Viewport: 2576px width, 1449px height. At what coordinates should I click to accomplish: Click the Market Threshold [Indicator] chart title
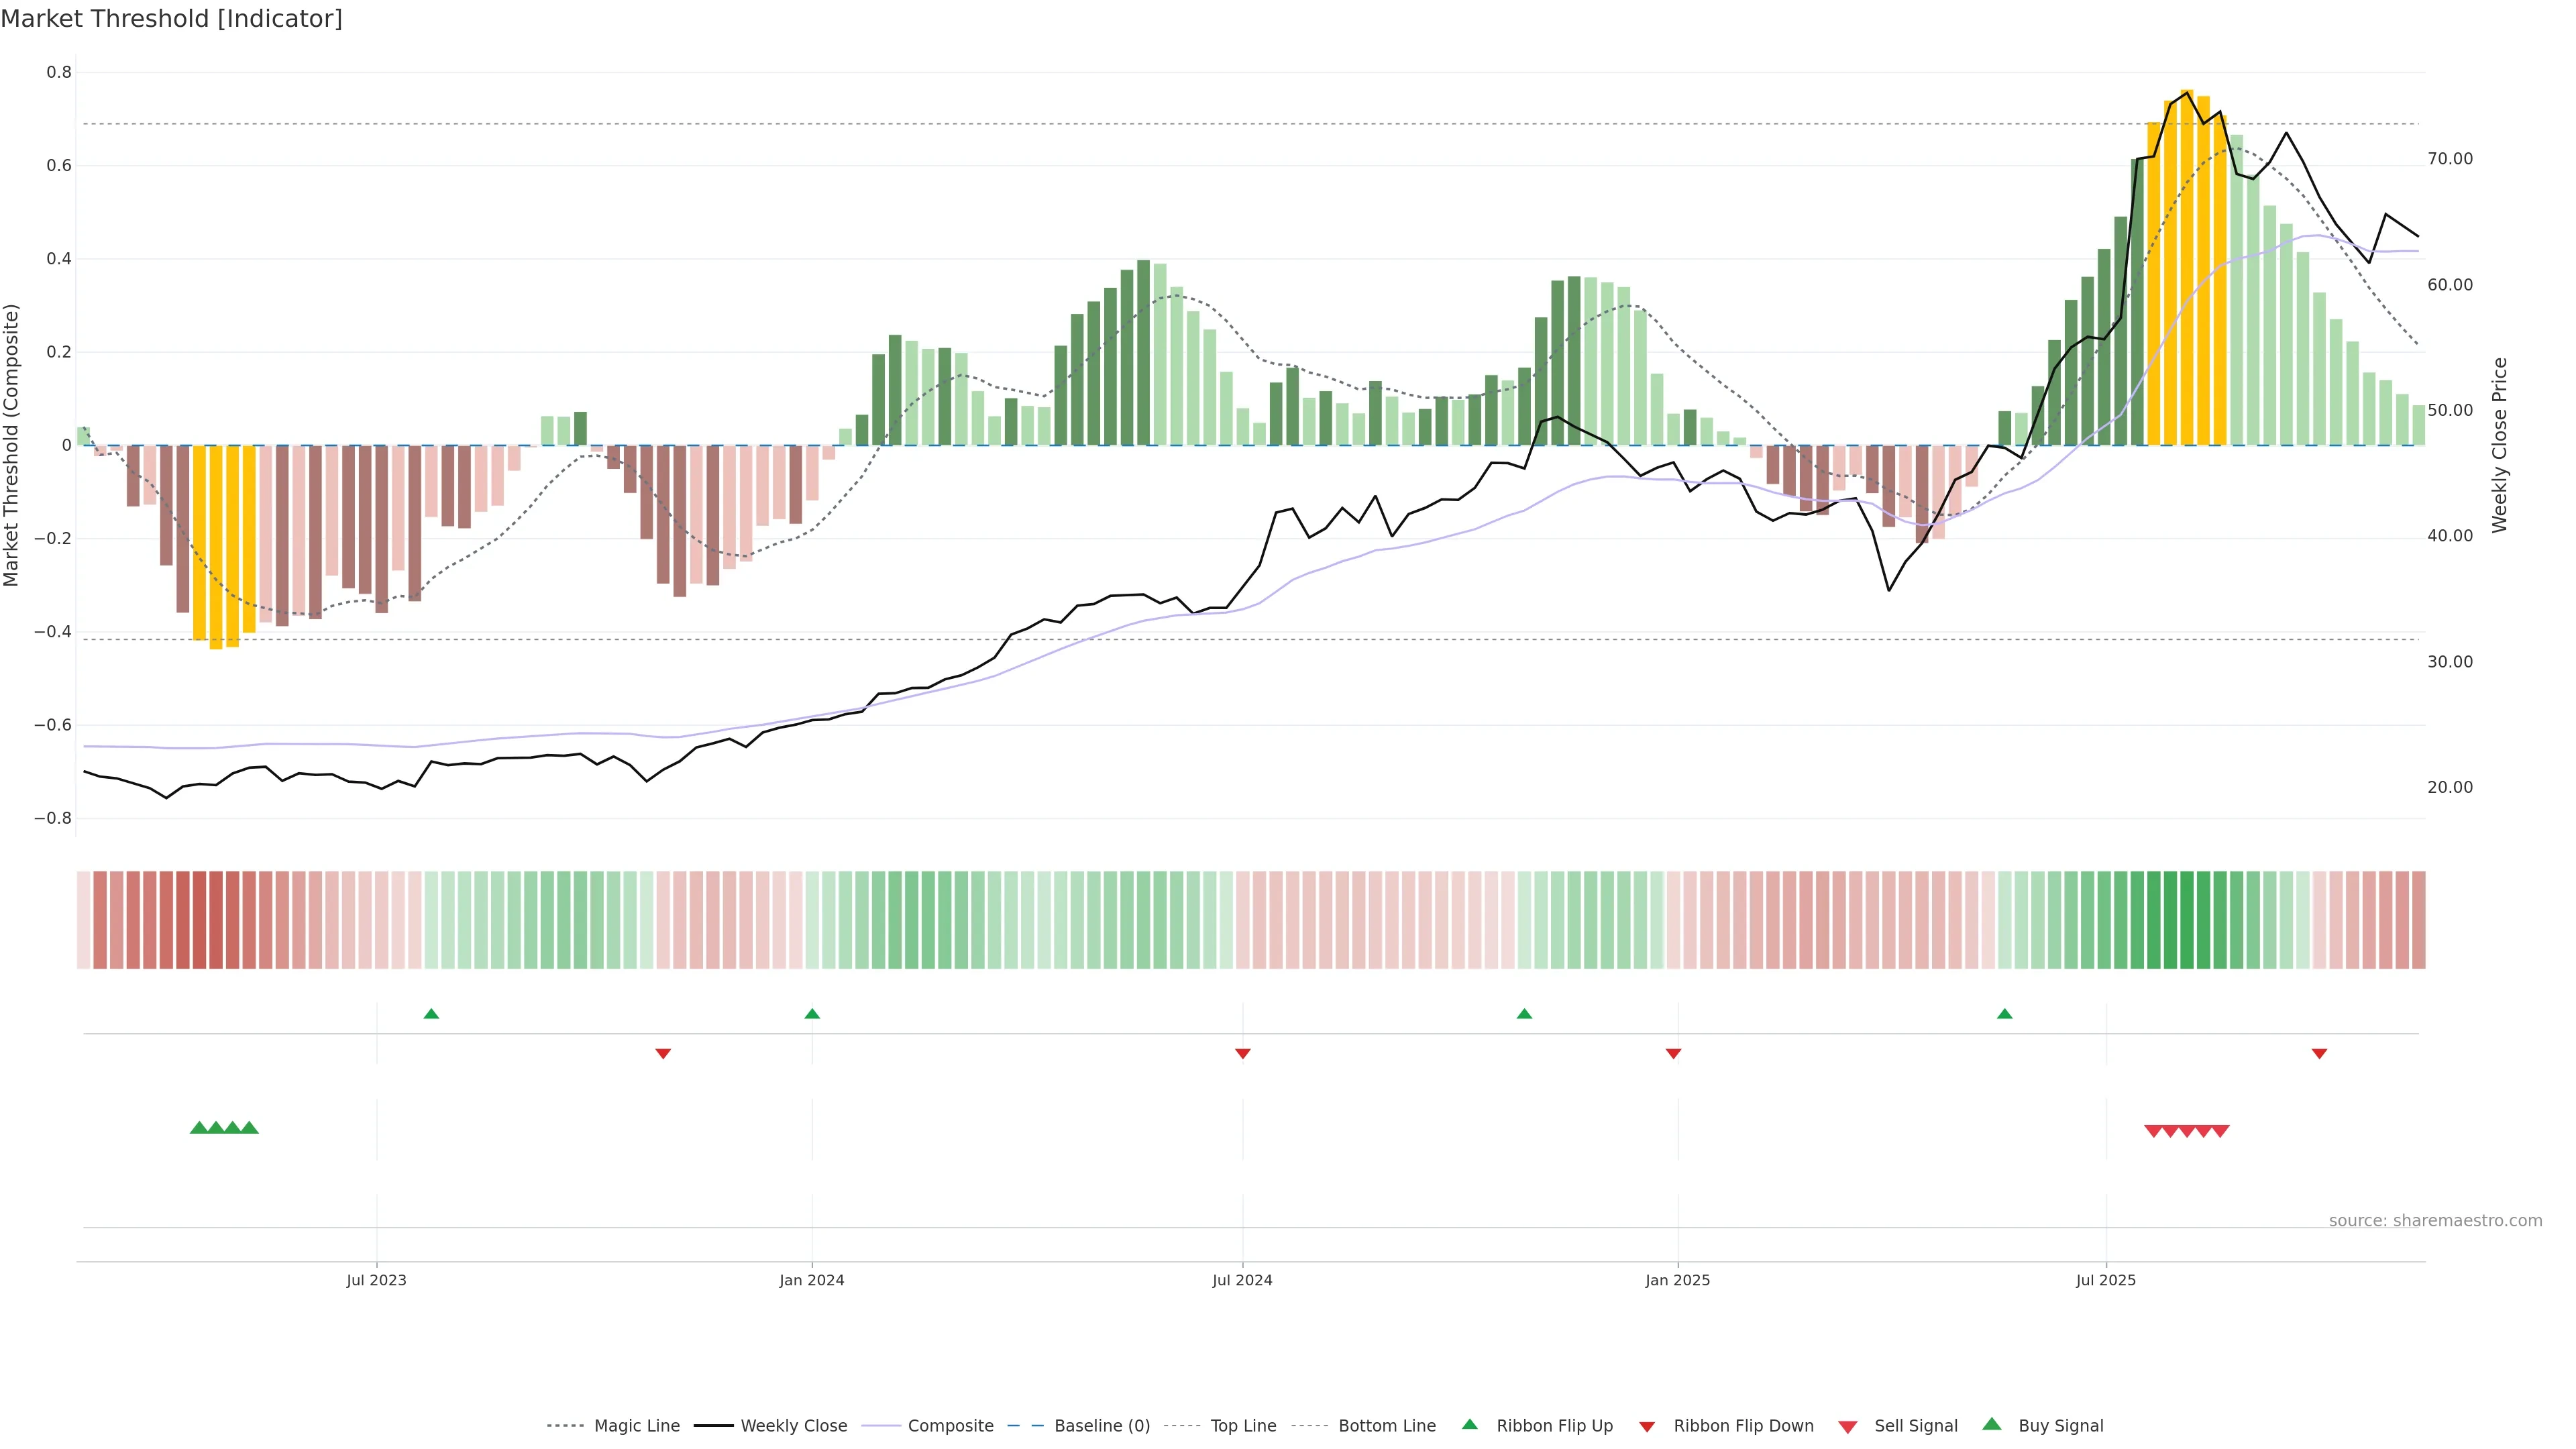pyautogui.click(x=171, y=19)
